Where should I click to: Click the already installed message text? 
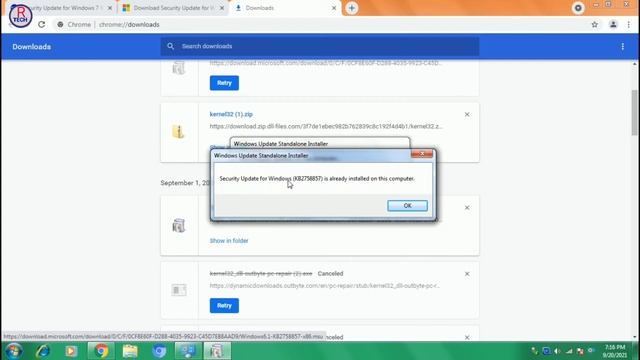[317, 179]
